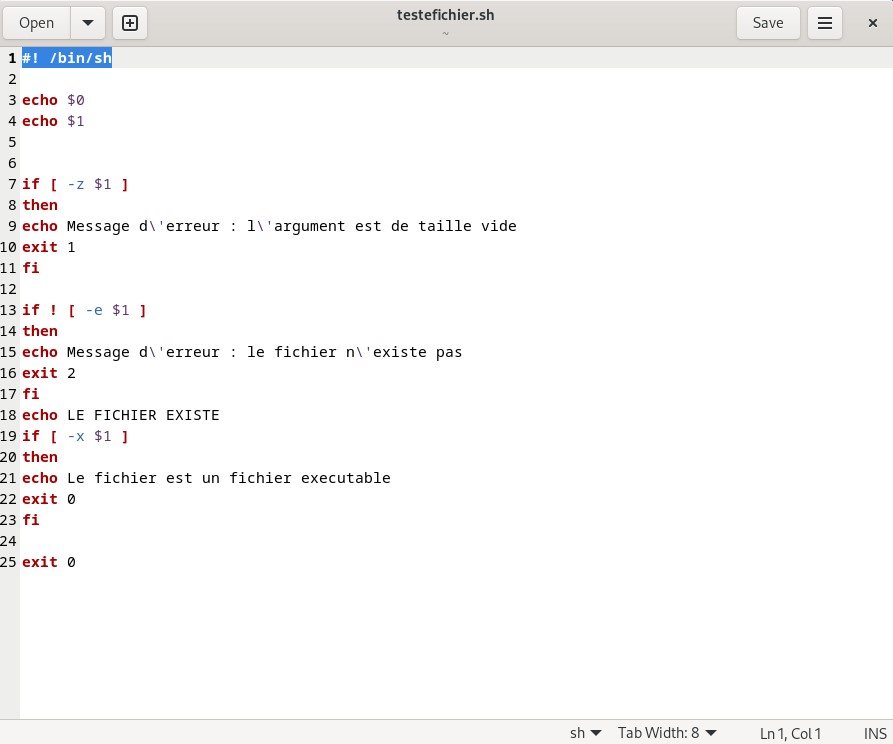Click the testefichier.sh title in the header bar
893x744 pixels.
click(446, 15)
